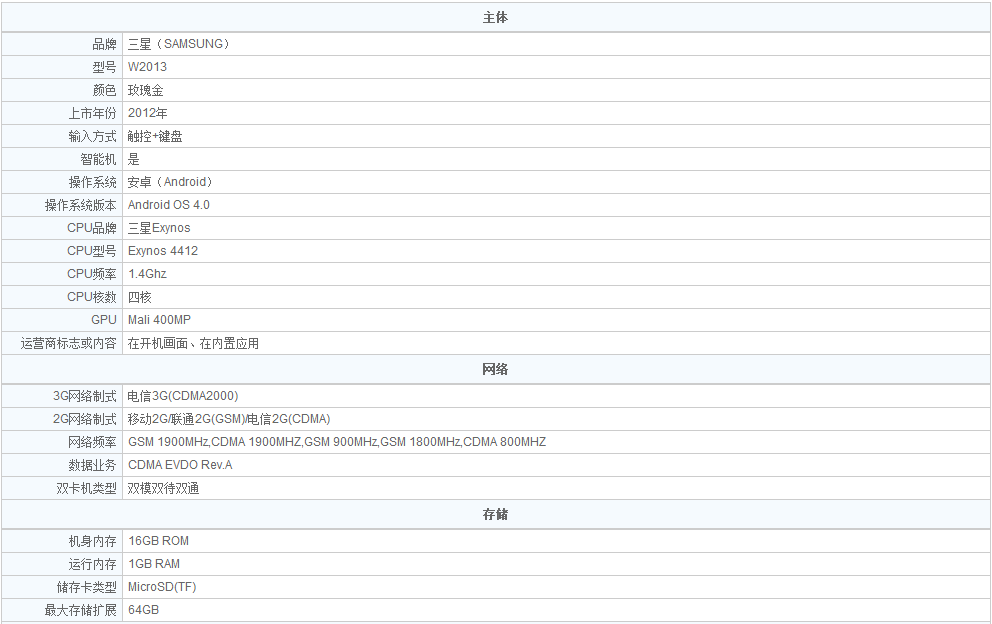This screenshot has width=992, height=624.
Task: Click the 型号 row label
Action: tap(104, 67)
